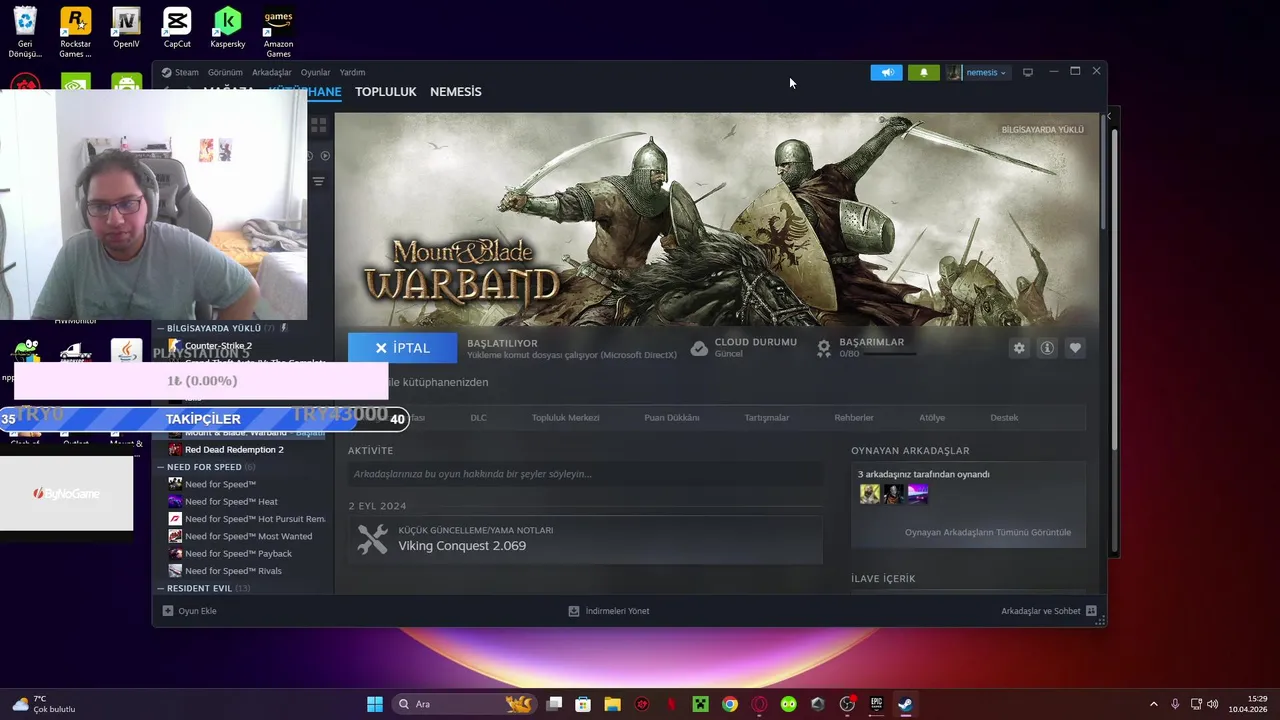Open Arkadaşlar ve Sohbet panel

click(x=1048, y=611)
